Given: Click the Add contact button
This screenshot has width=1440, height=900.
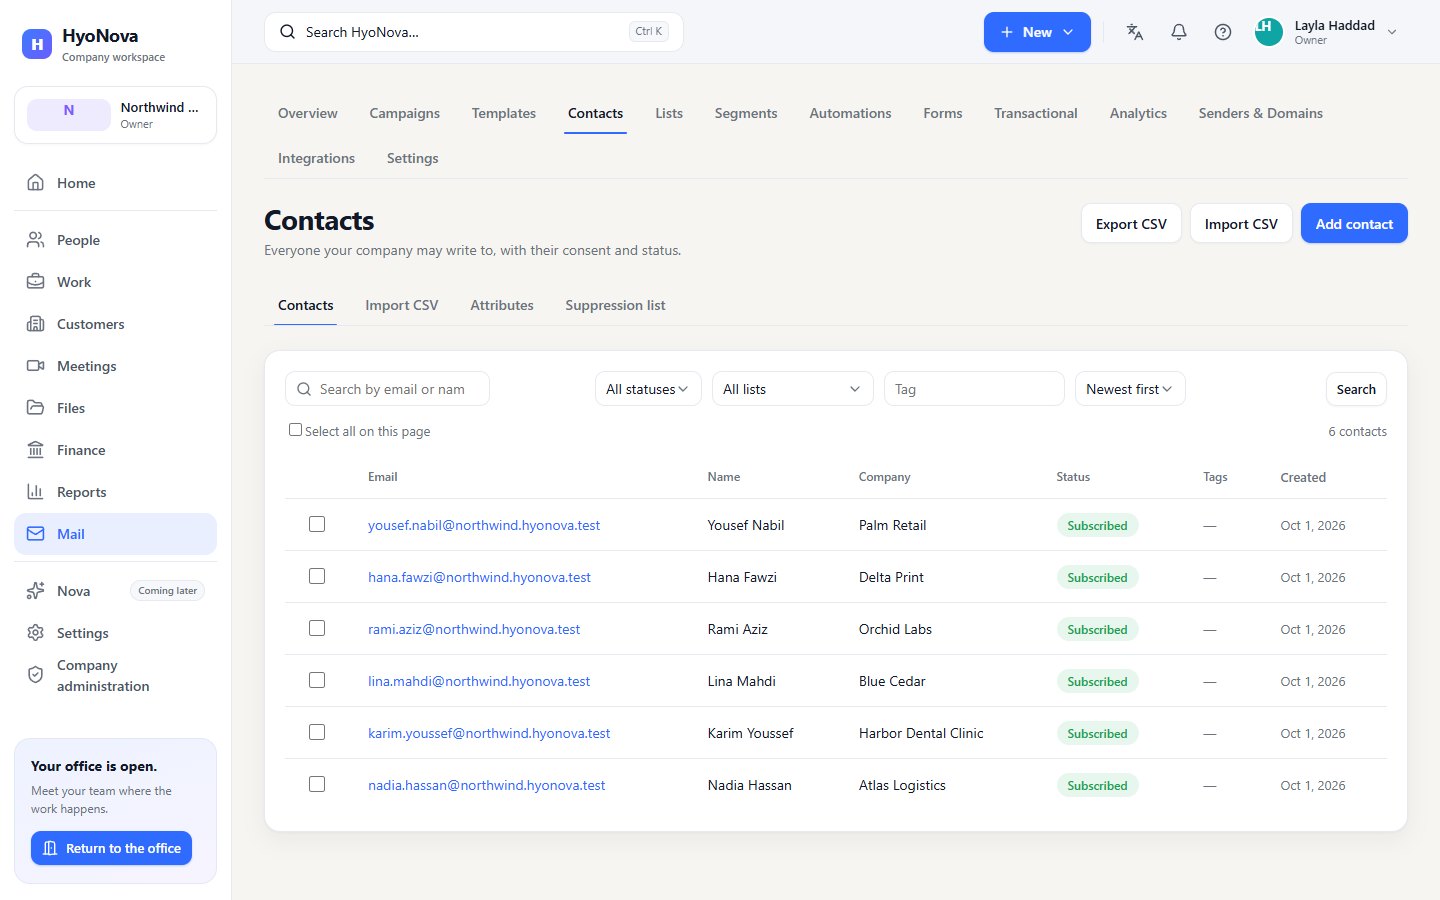Looking at the screenshot, I should click(1354, 224).
